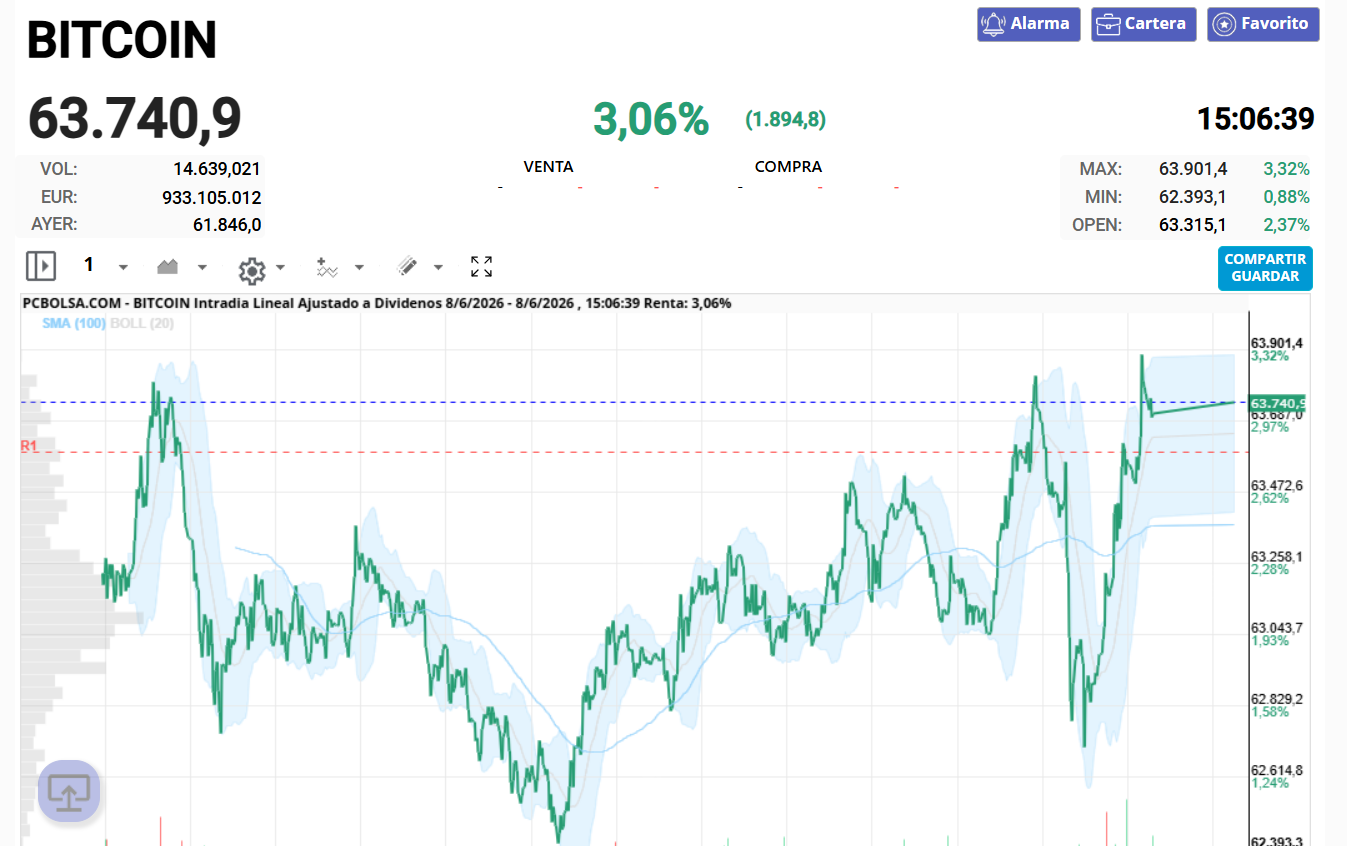Open the chart type area icon

tap(167, 267)
